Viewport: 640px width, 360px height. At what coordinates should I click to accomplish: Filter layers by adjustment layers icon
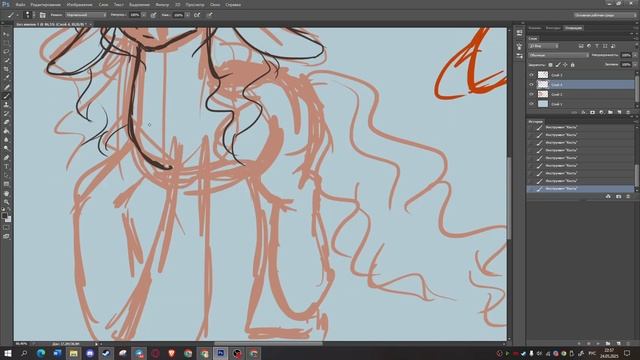coord(589,46)
